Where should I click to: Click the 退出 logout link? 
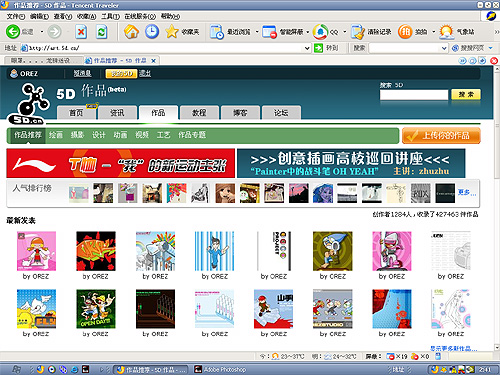coord(145,73)
